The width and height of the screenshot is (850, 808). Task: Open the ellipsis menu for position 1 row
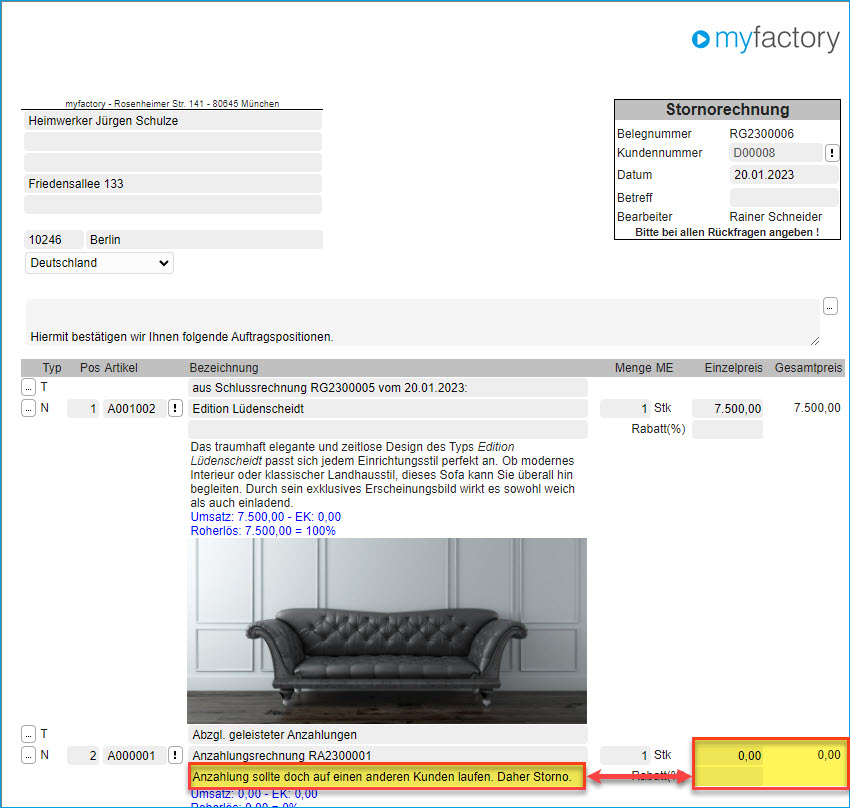click(28, 408)
